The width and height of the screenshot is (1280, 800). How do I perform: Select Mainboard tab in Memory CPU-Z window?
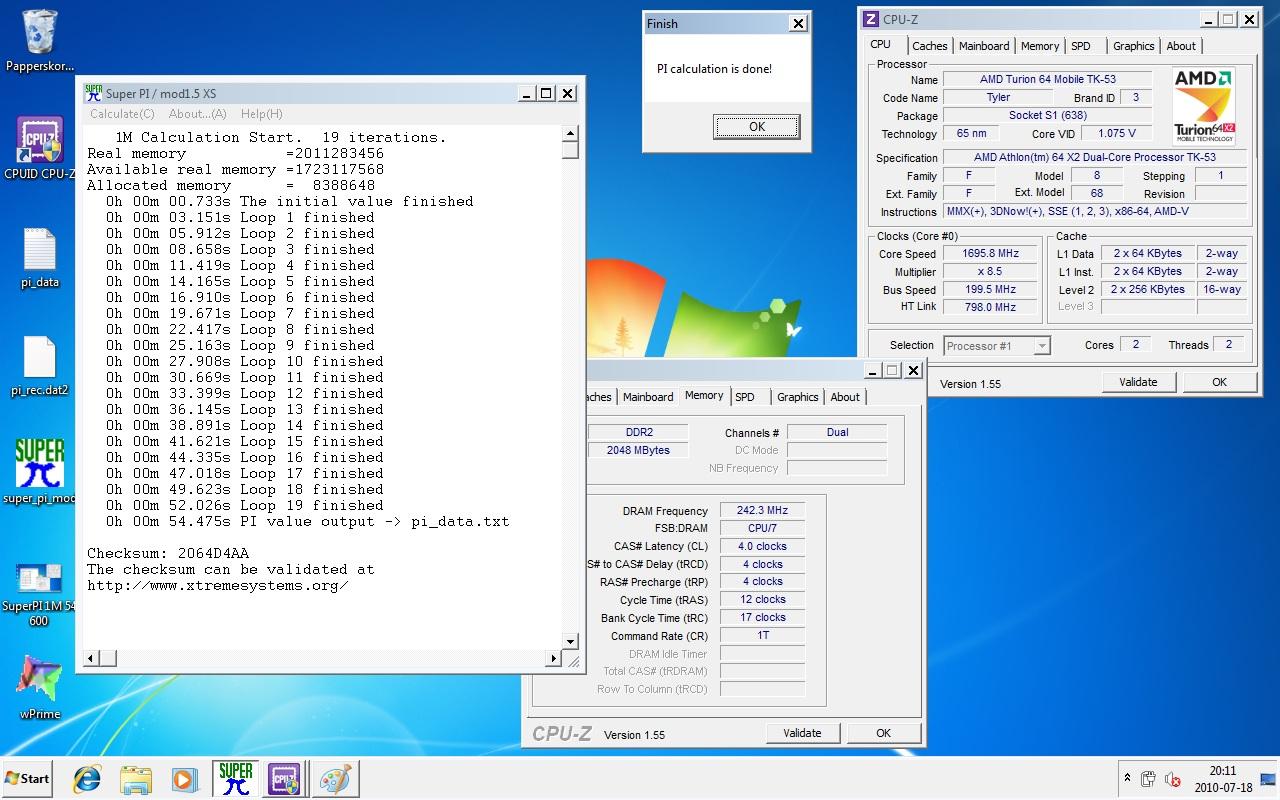pos(648,397)
